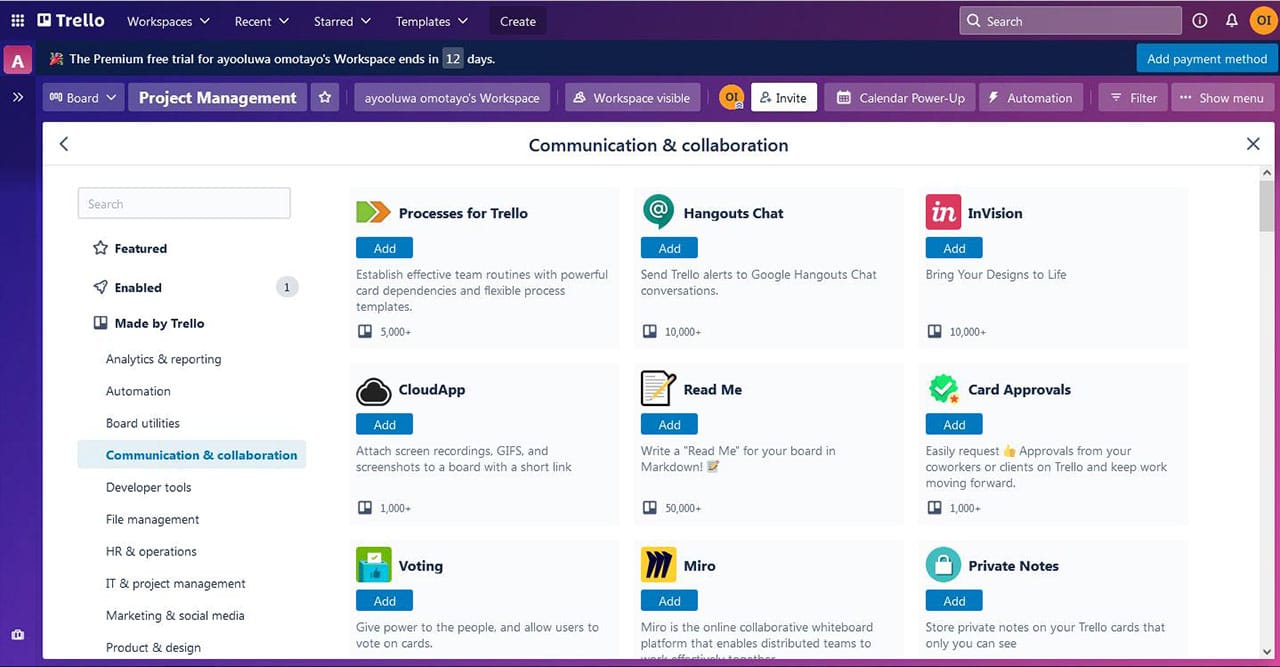Click the Project Management board title
1280x667 pixels.
(x=218, y=97)
